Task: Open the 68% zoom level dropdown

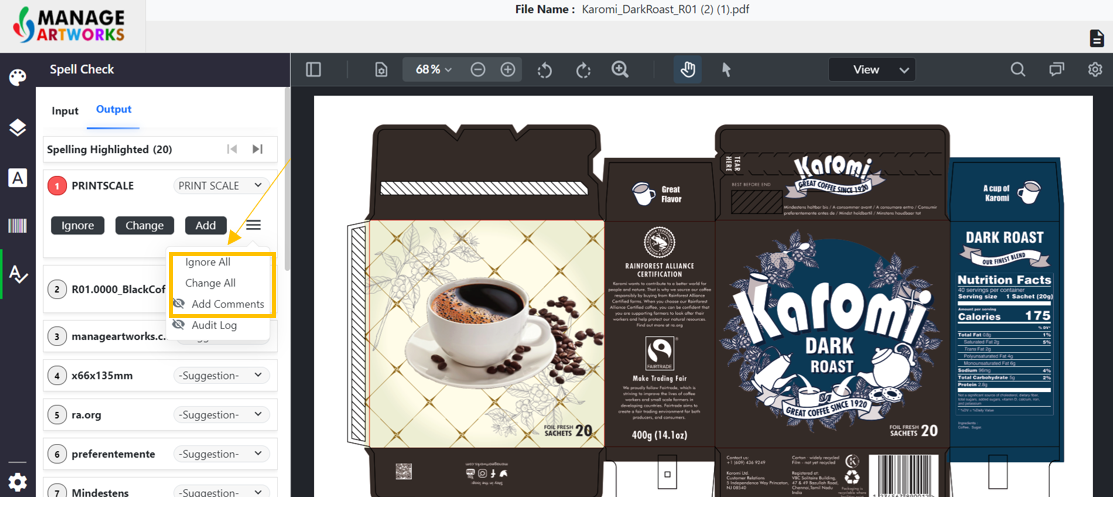Action: tap(433, 70)
